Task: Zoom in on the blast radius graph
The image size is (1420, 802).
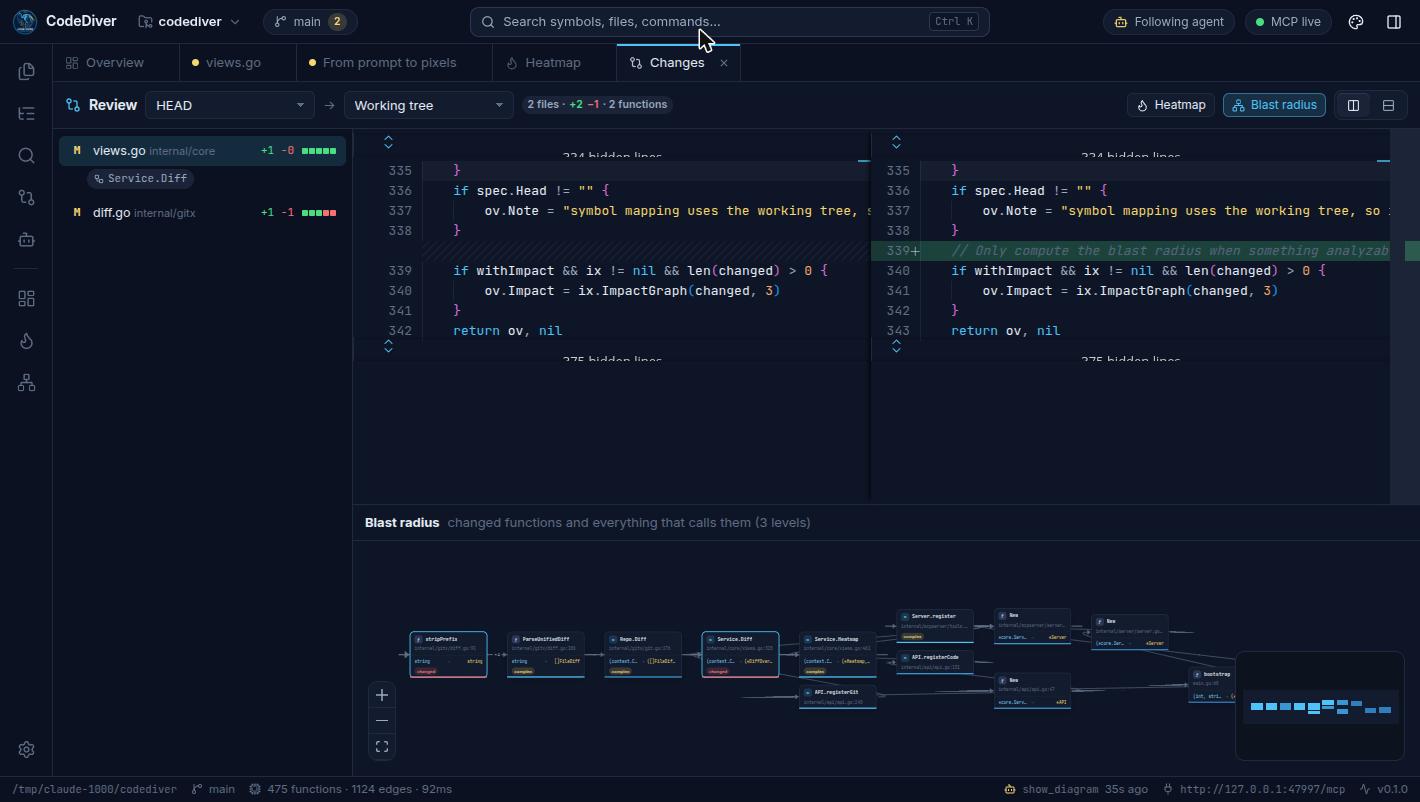Action: tap(382, 695)
